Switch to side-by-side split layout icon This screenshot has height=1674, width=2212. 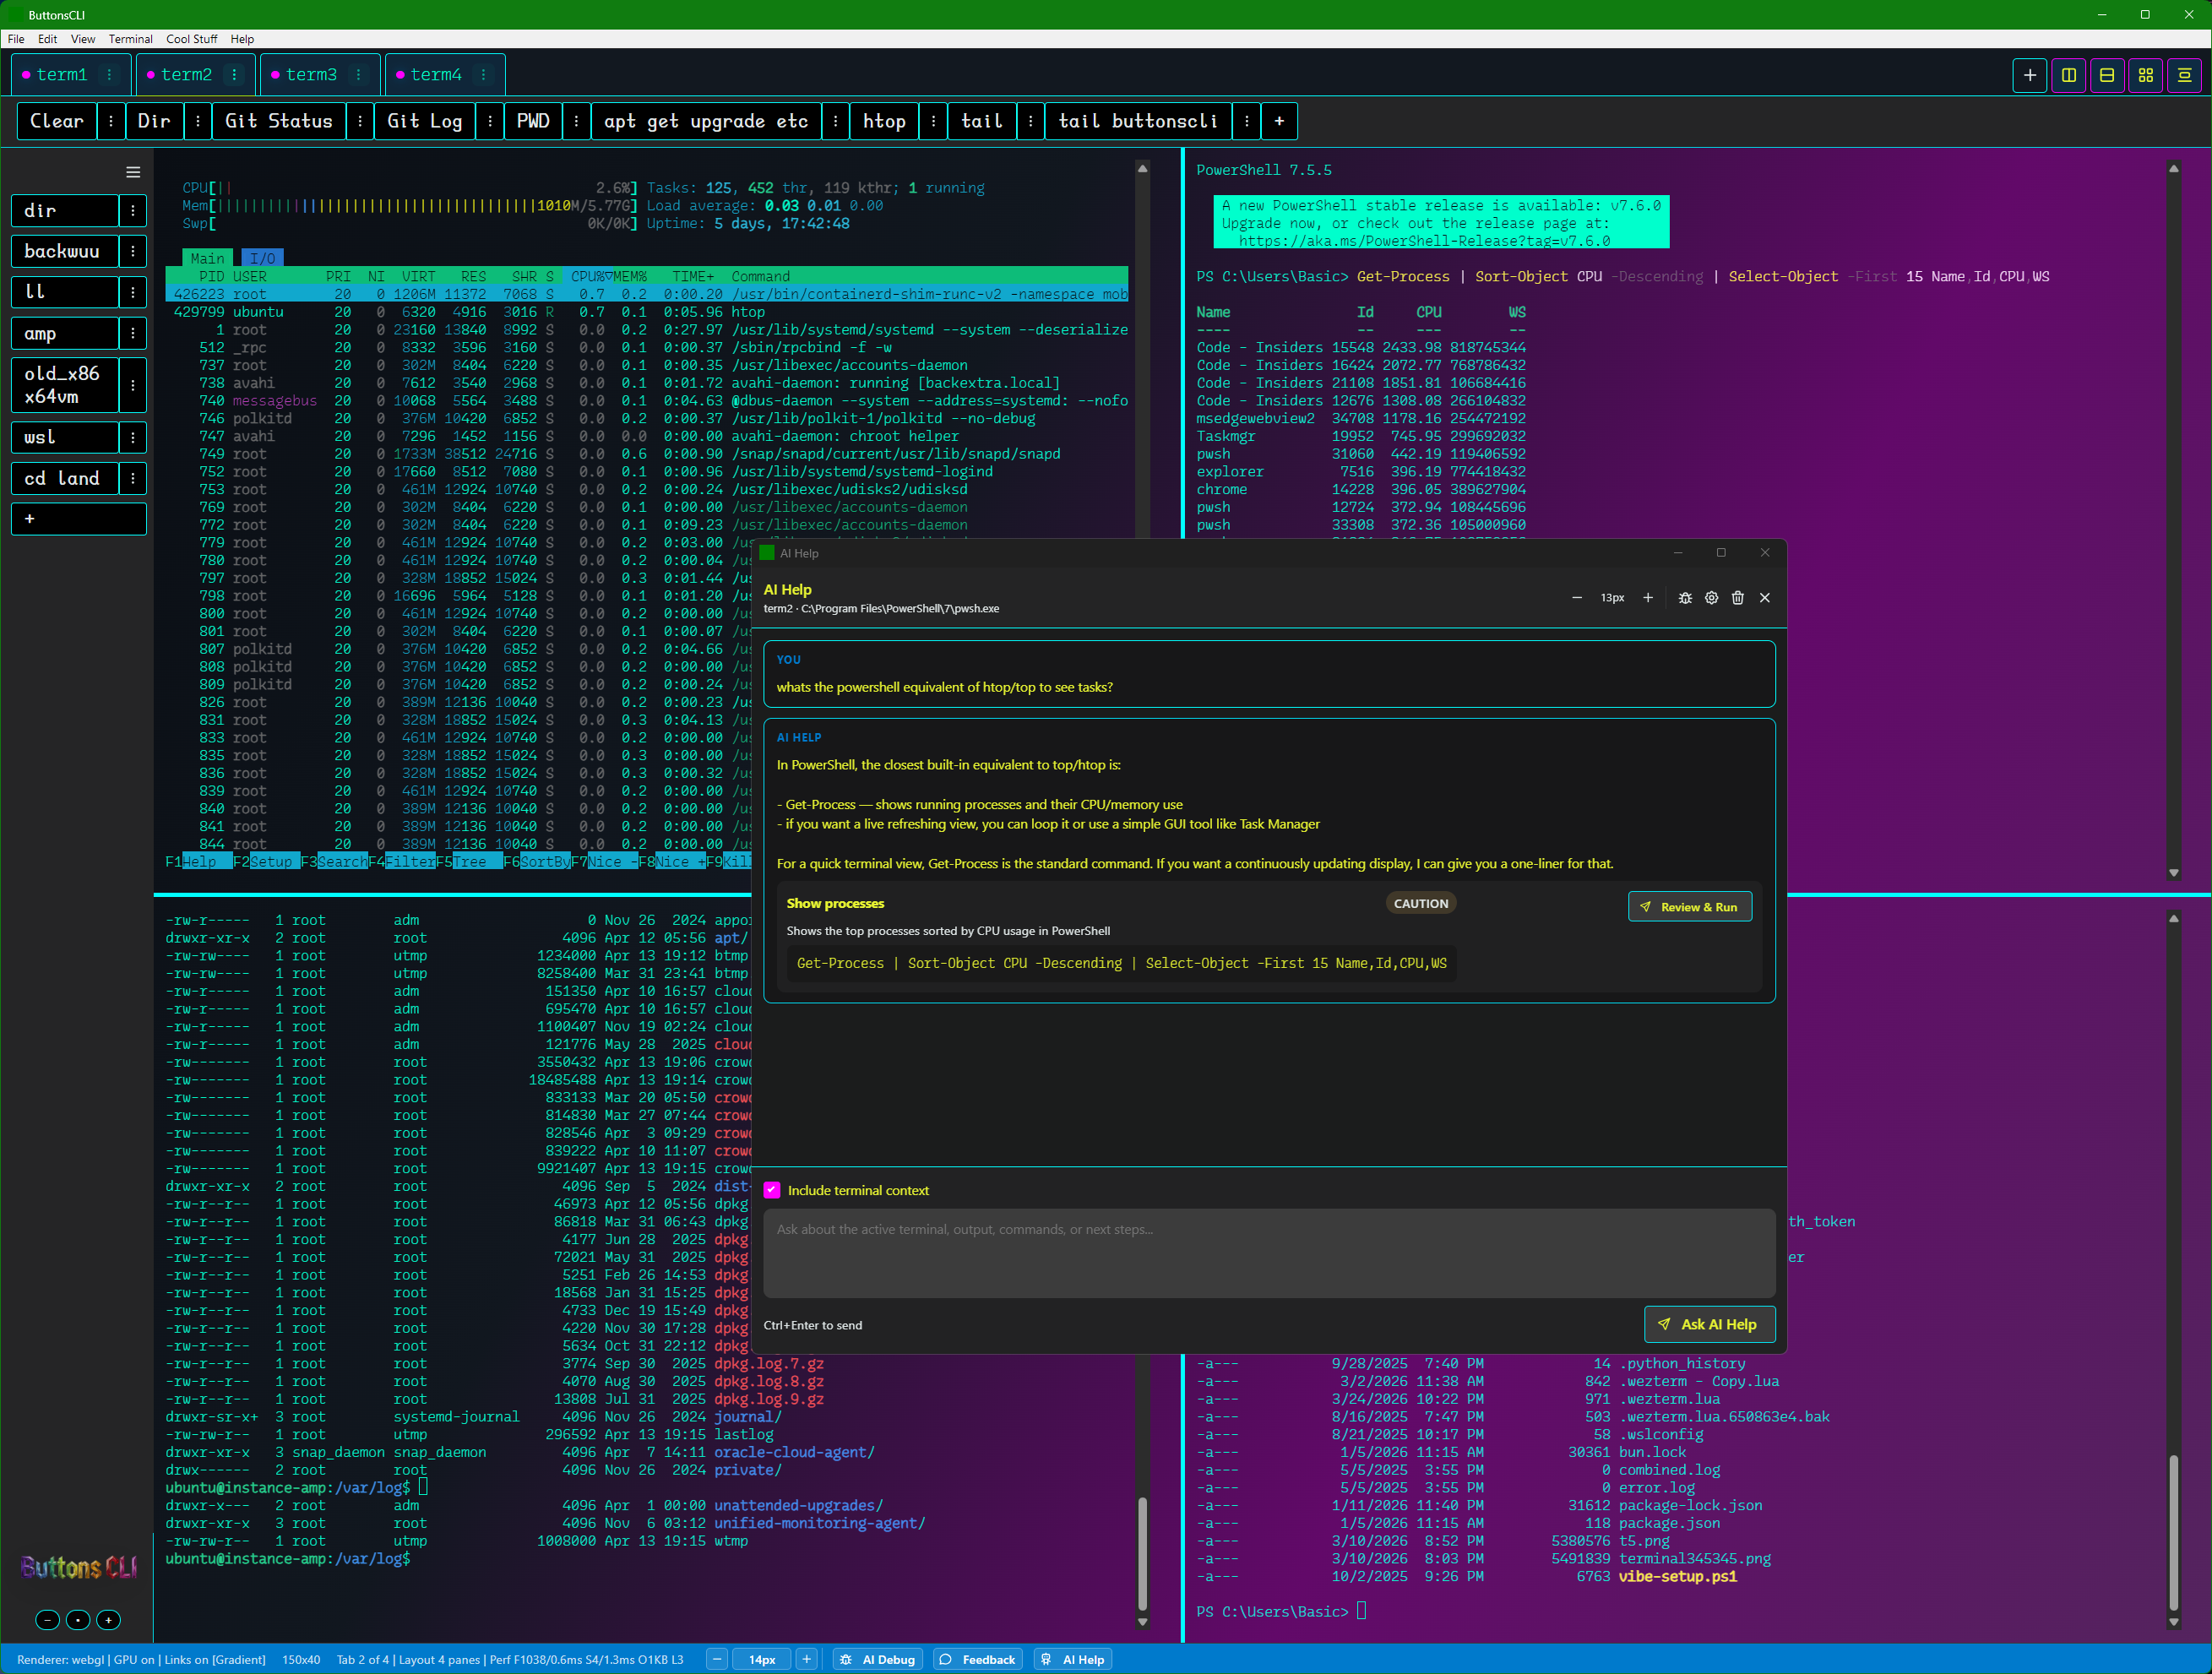[x=2068, y=75]
